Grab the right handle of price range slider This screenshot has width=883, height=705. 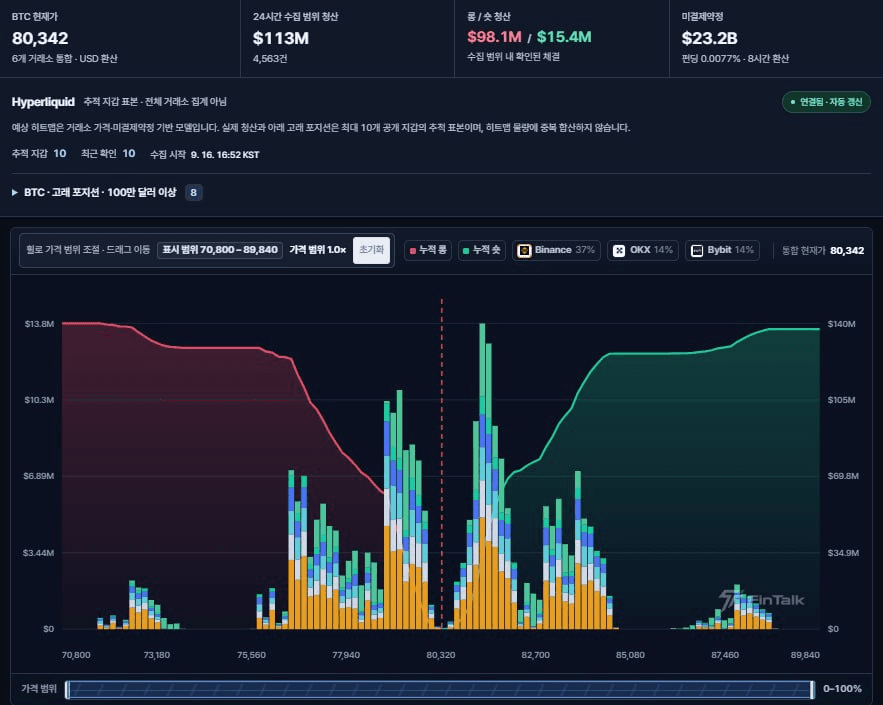click(x=813, y=690)
